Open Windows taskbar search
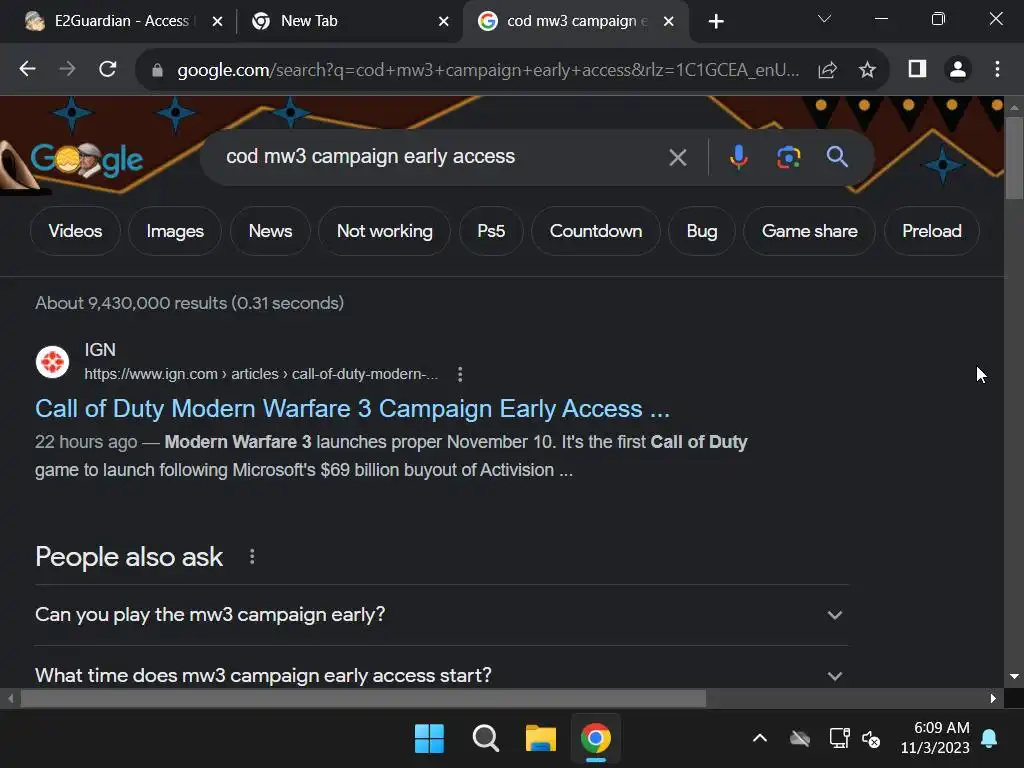 485,739
